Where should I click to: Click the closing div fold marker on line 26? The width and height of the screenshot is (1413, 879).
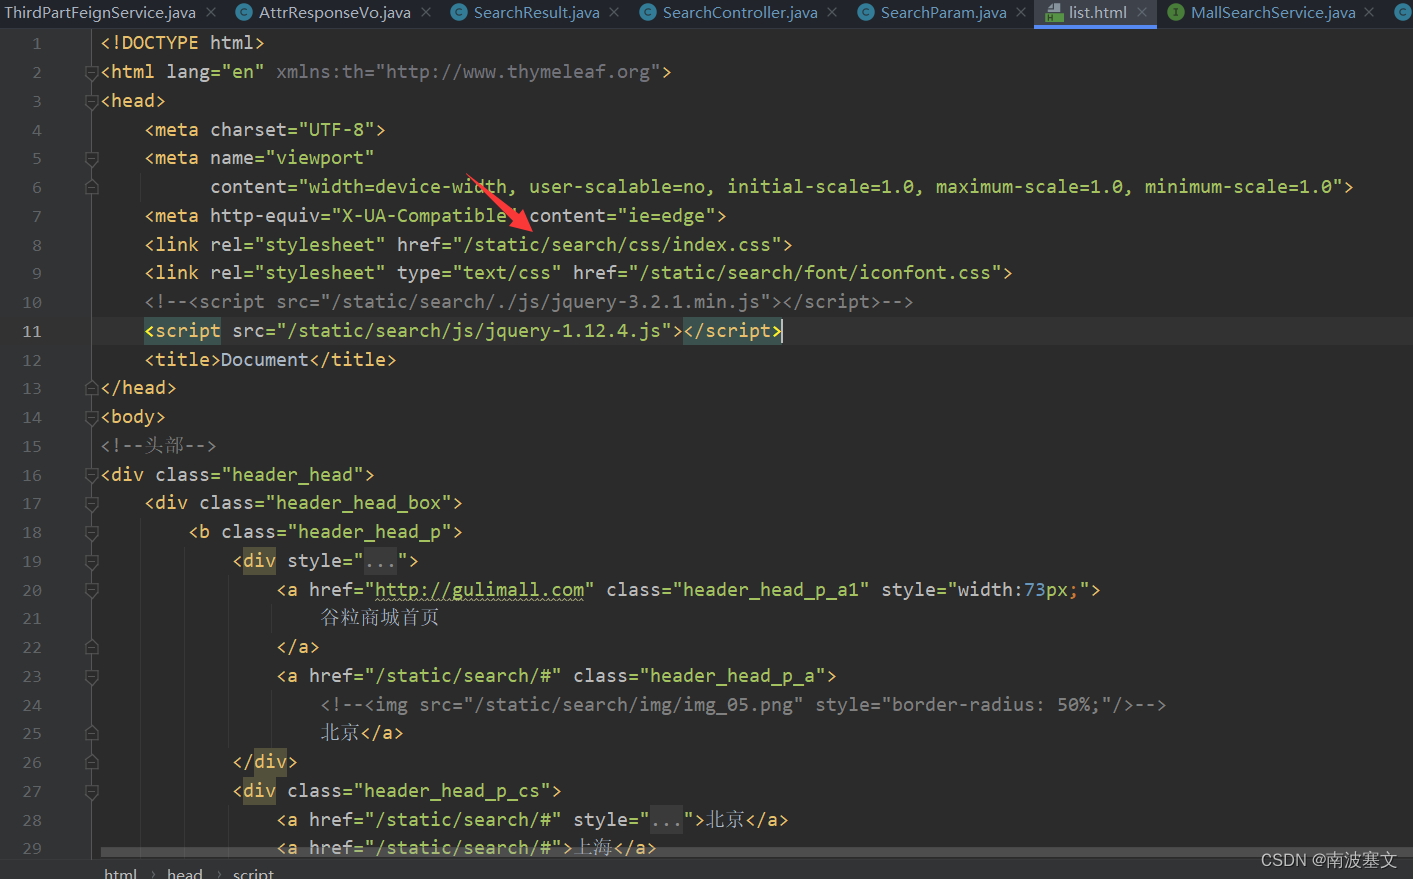[92, 762]
